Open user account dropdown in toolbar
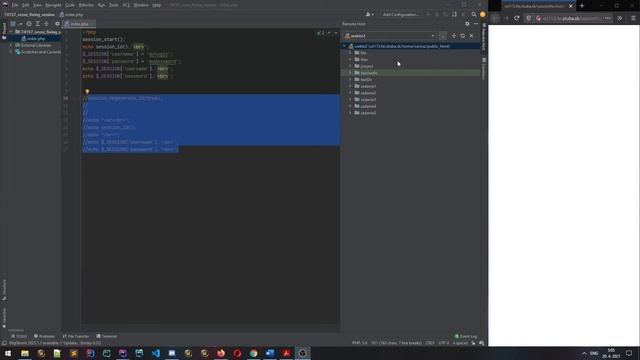 (x=369, y=15)
